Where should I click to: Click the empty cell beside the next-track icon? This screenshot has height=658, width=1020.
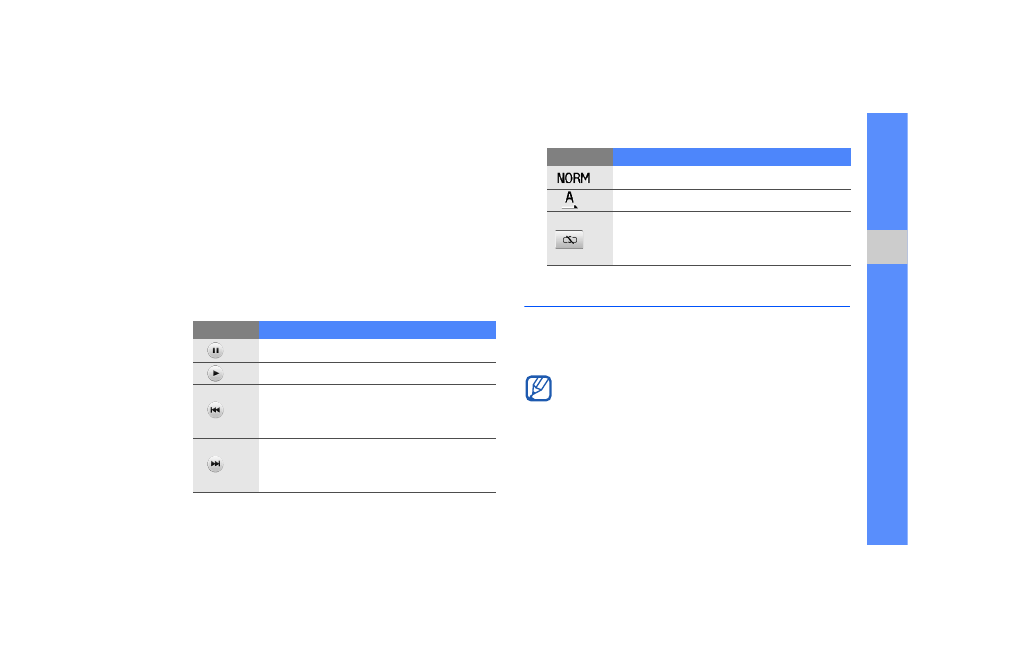pos(377,466)
